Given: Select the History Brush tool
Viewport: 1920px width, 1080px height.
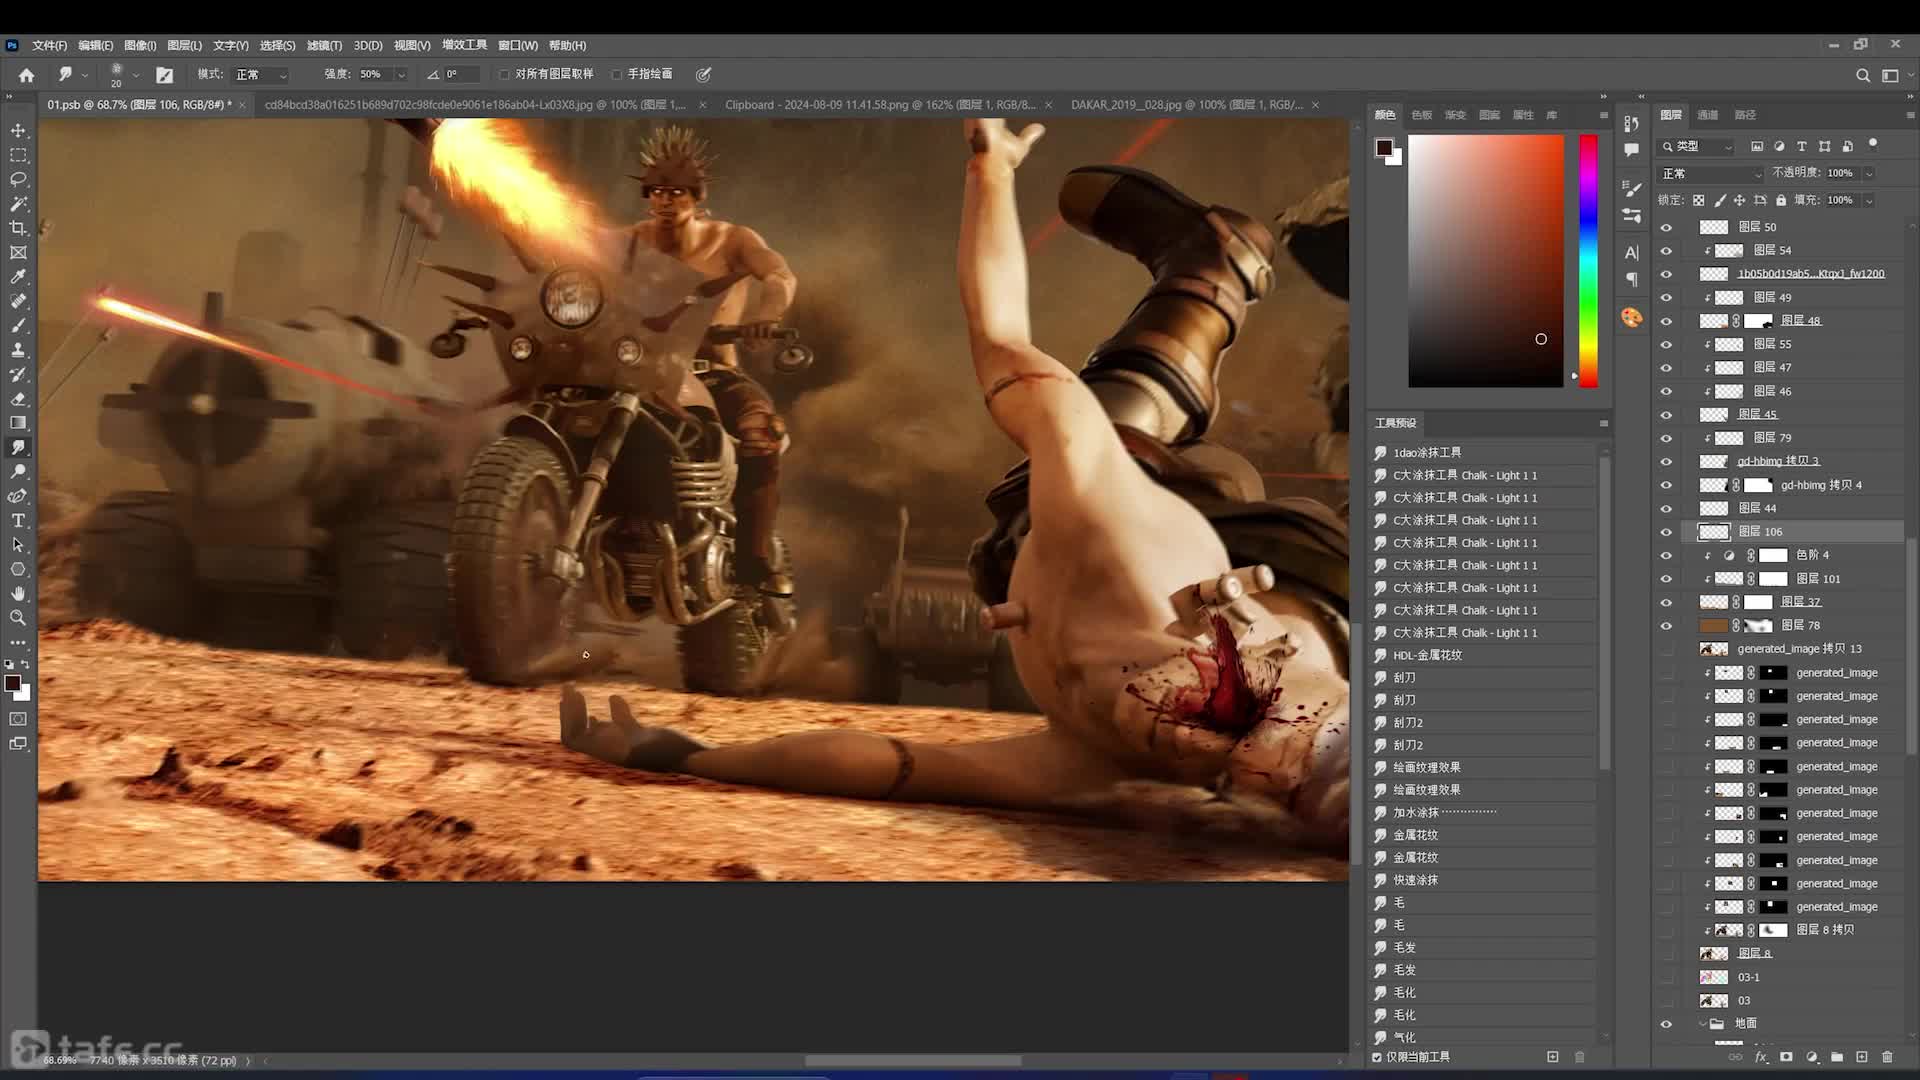Looking at the screenshot, I should (x=18, y=374).
